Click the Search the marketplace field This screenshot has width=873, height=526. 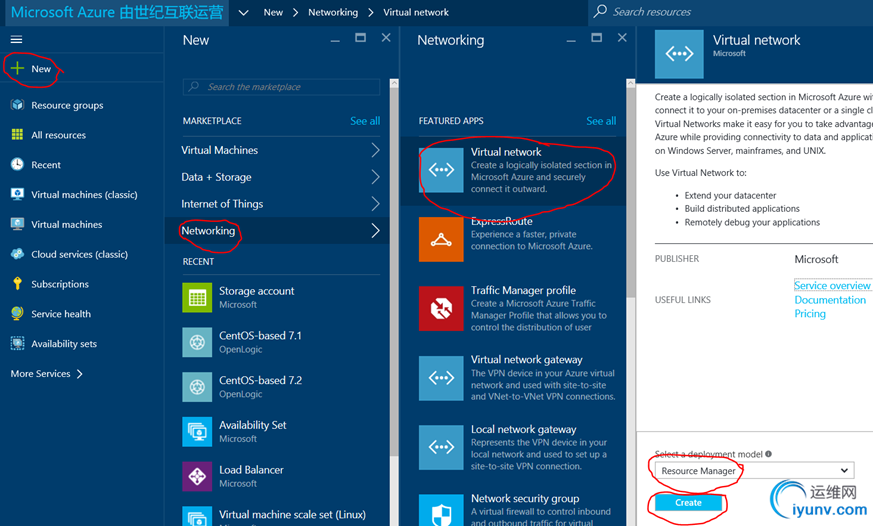click(x=281, y=87)
